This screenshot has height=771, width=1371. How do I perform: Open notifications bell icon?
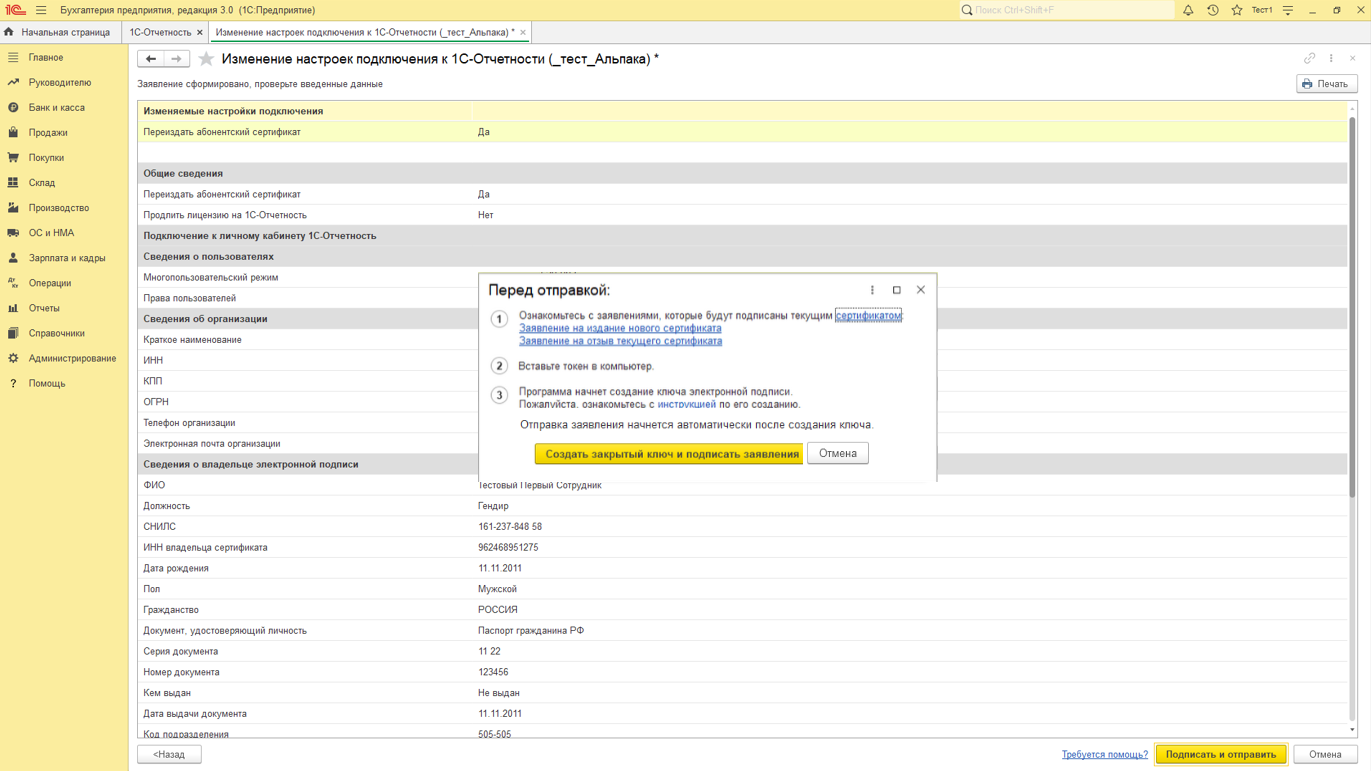coord(1188,10)
